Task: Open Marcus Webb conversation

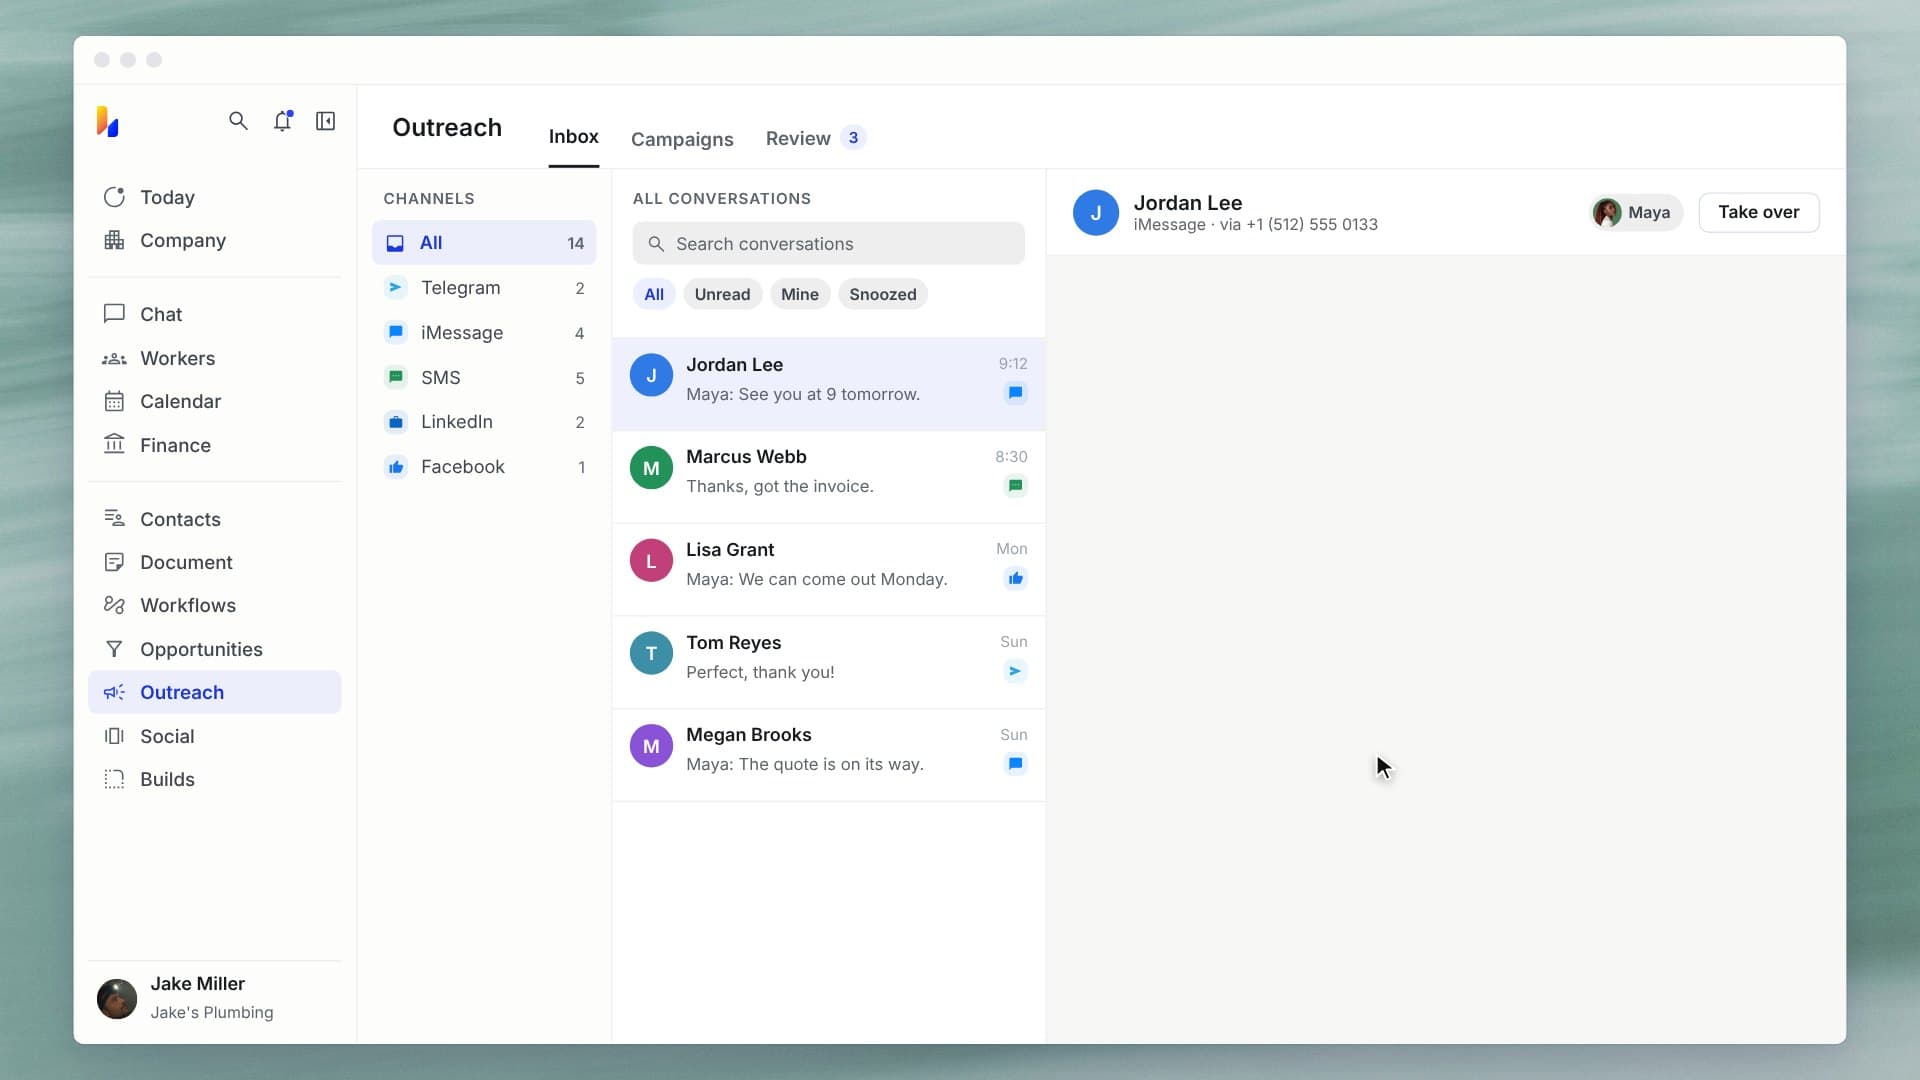Action: point(828,477)
